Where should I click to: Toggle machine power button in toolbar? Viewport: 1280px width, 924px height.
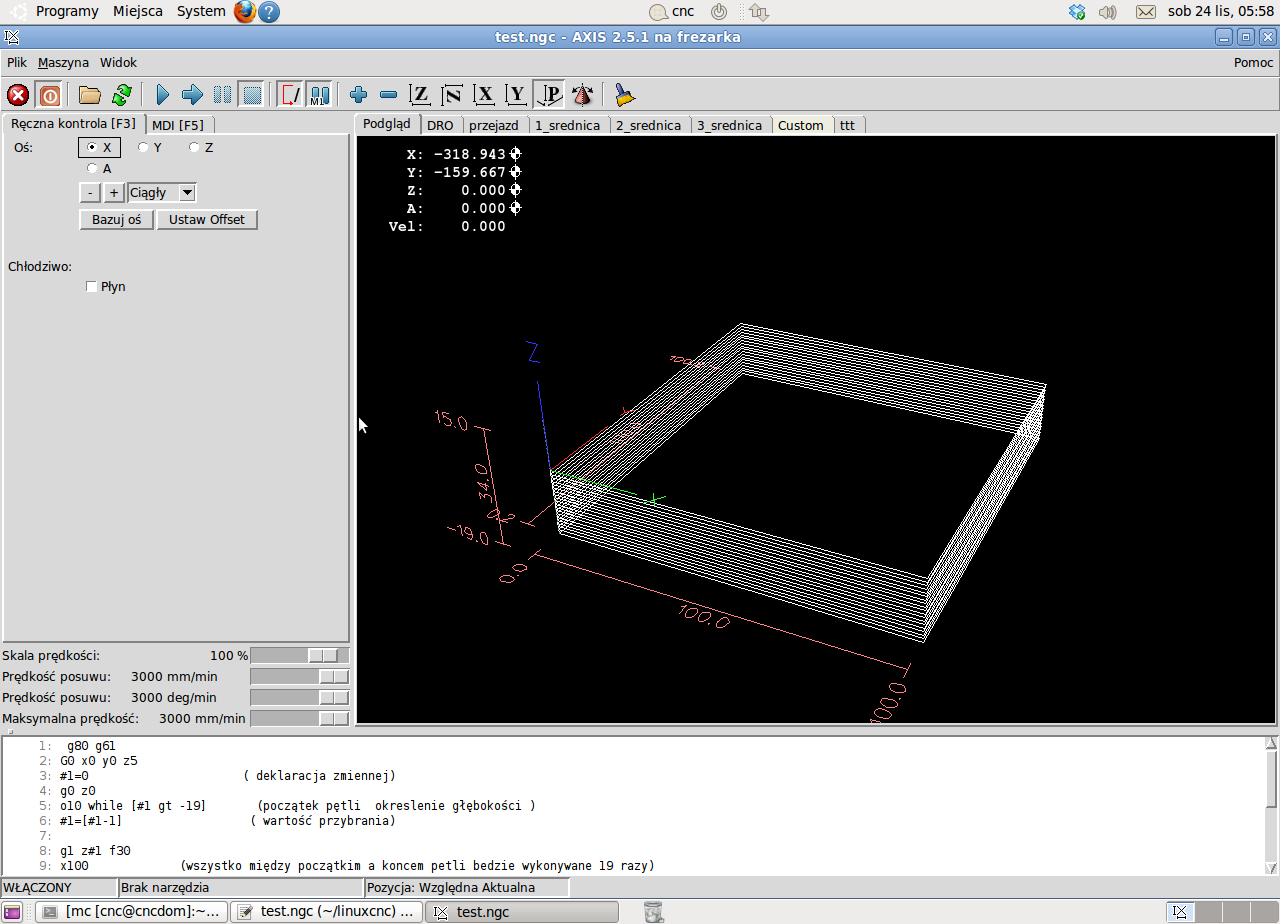(x=49, y=95)
